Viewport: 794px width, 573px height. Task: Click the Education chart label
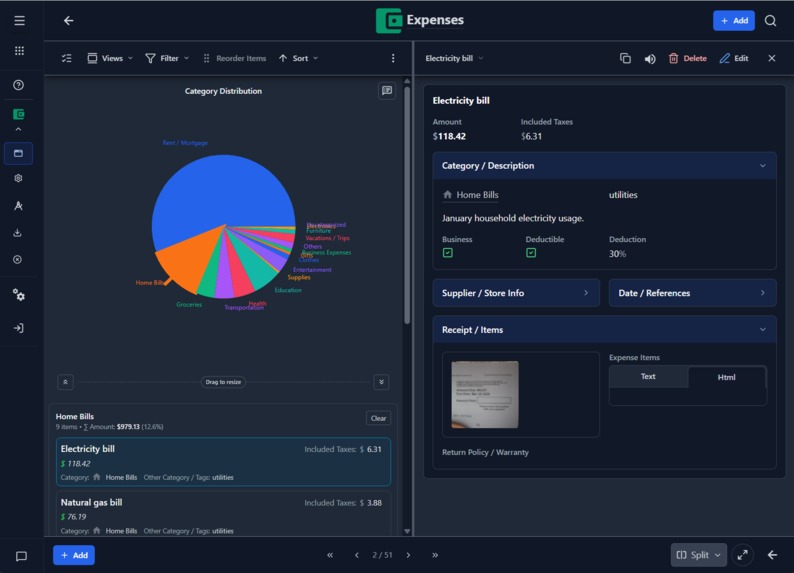(288, 290)
